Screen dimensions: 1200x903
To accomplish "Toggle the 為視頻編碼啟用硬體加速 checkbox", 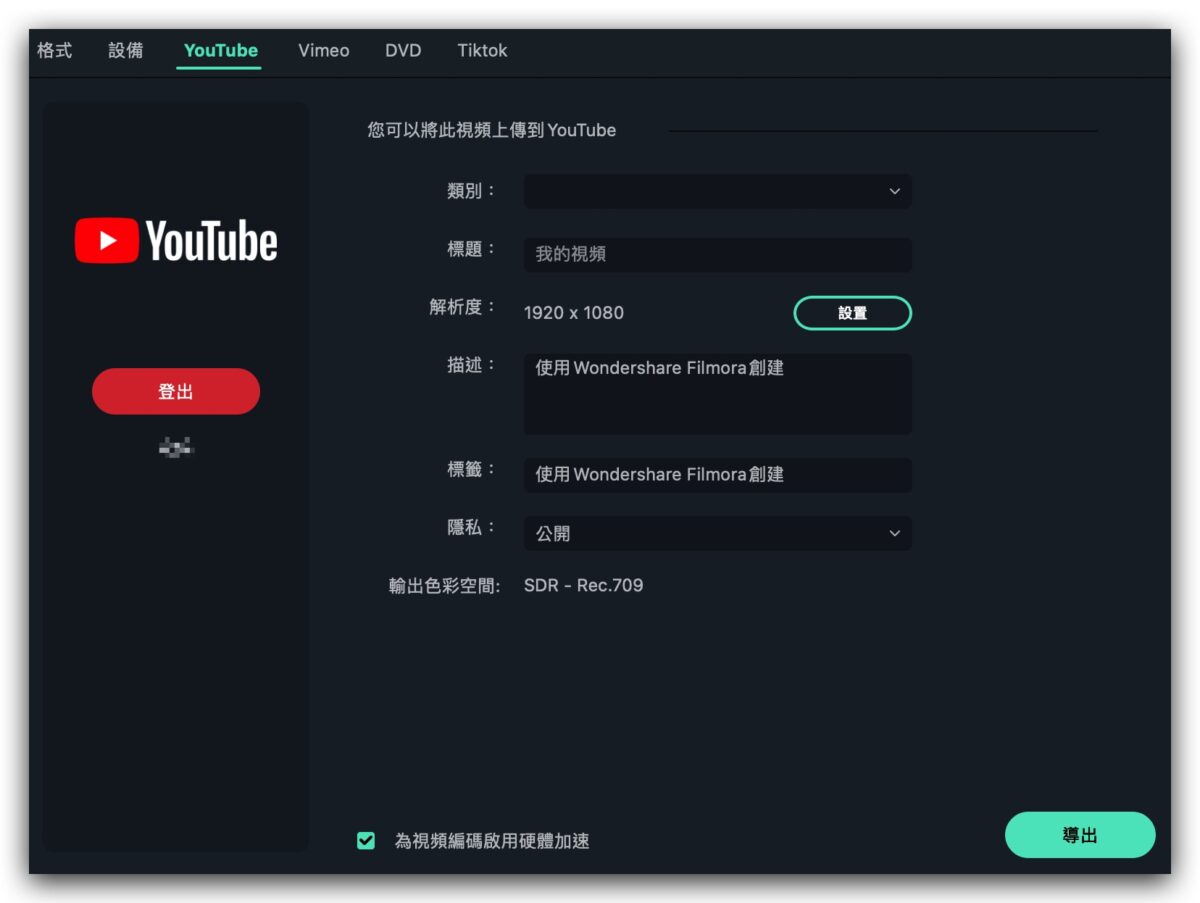I will pos(366,841).
